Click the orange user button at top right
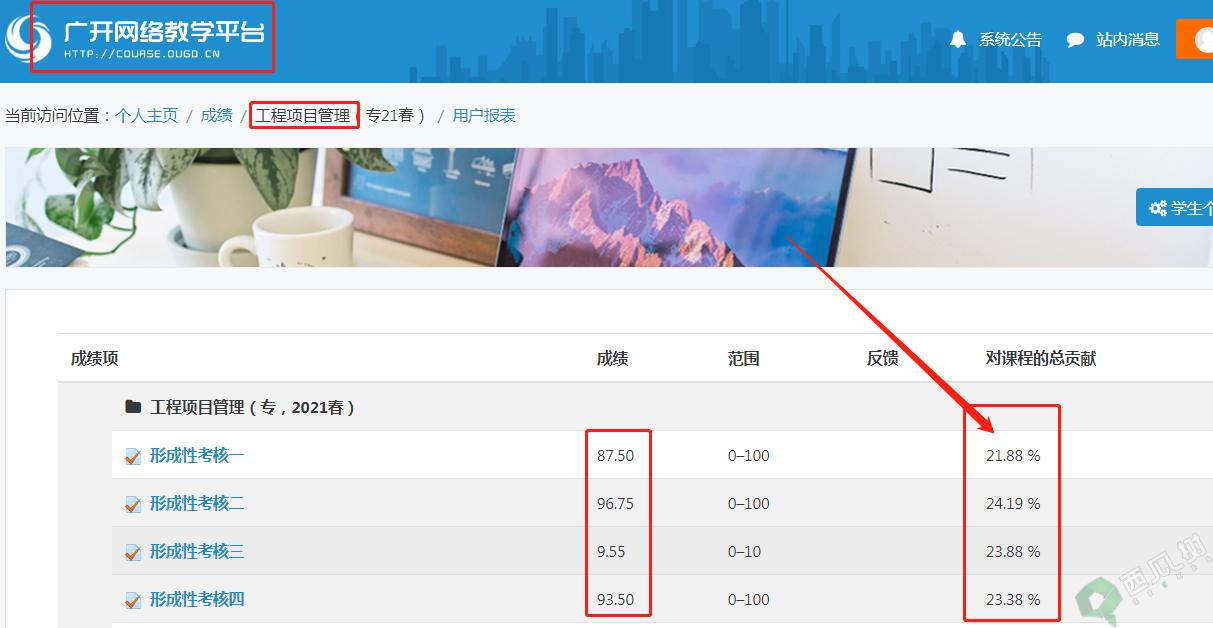The height and width of the screenshot is (628, 1213). tap(1195, 39)
